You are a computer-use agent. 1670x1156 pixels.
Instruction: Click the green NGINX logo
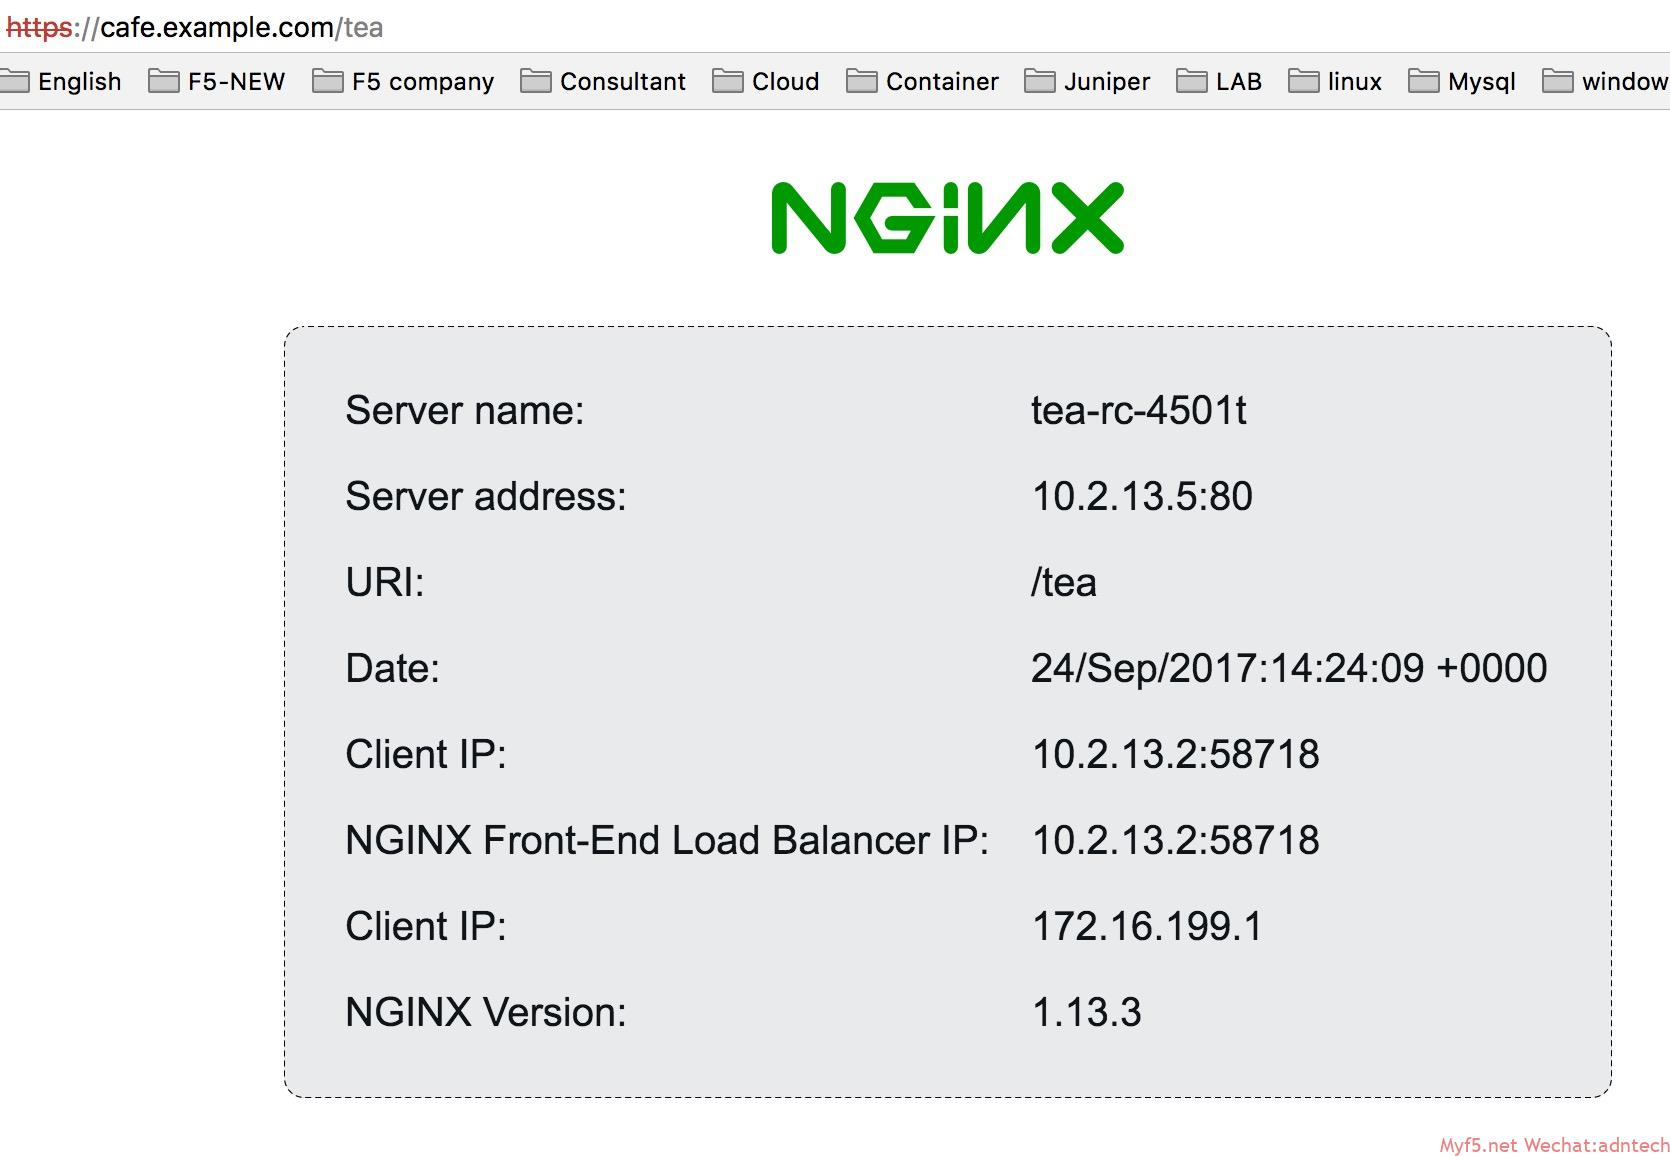947,218
